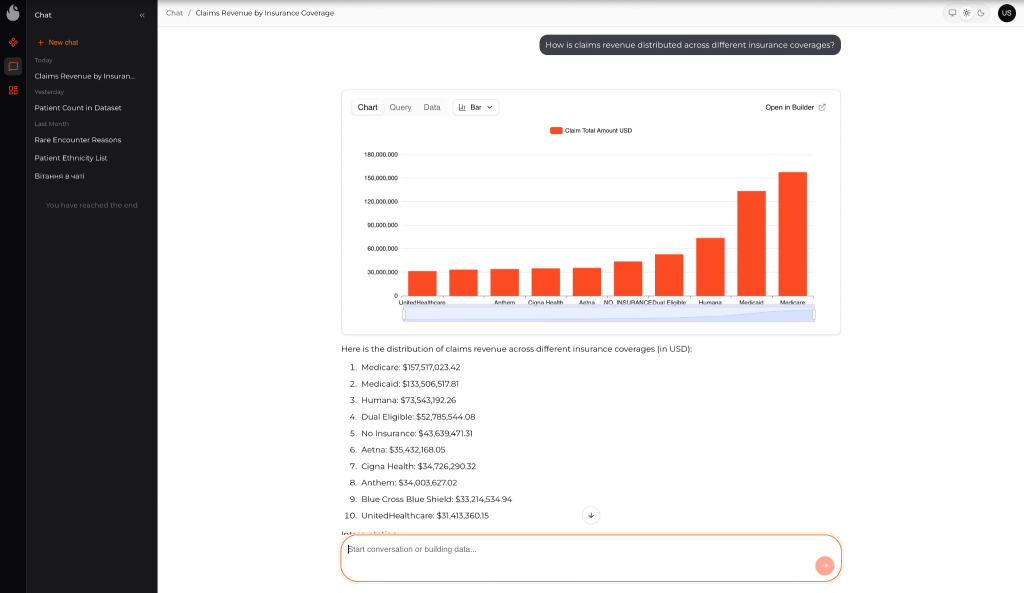This screenshot has height=593, width=1024.
Task: Open the Patient Count in Dataset chat
Action: [78, 108]
